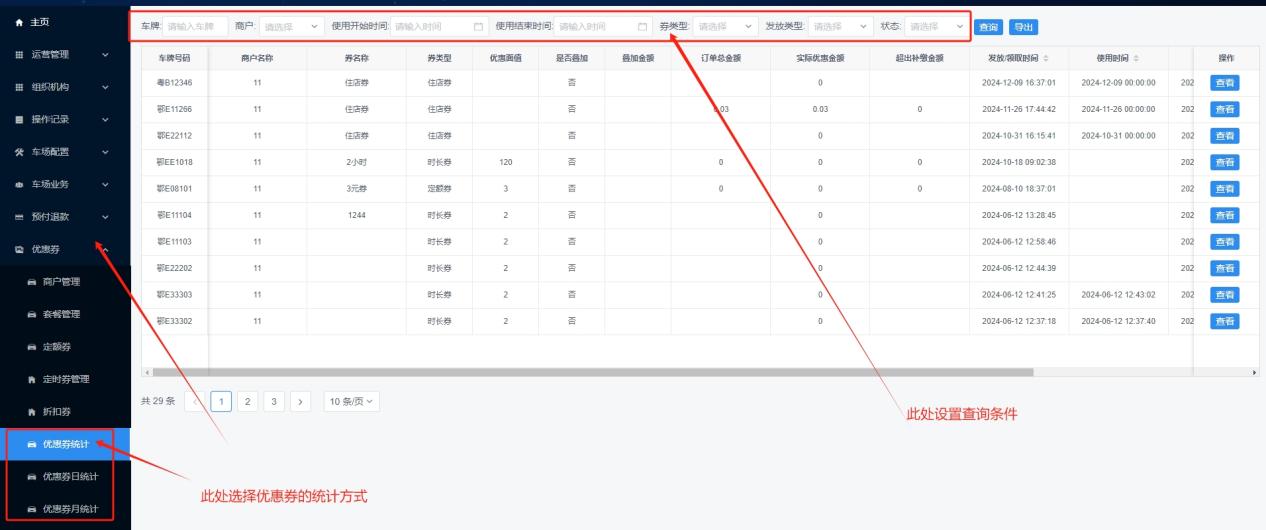Click the 预付退款 card icon
The image size is (1266, 530).
tap(19, 216)
